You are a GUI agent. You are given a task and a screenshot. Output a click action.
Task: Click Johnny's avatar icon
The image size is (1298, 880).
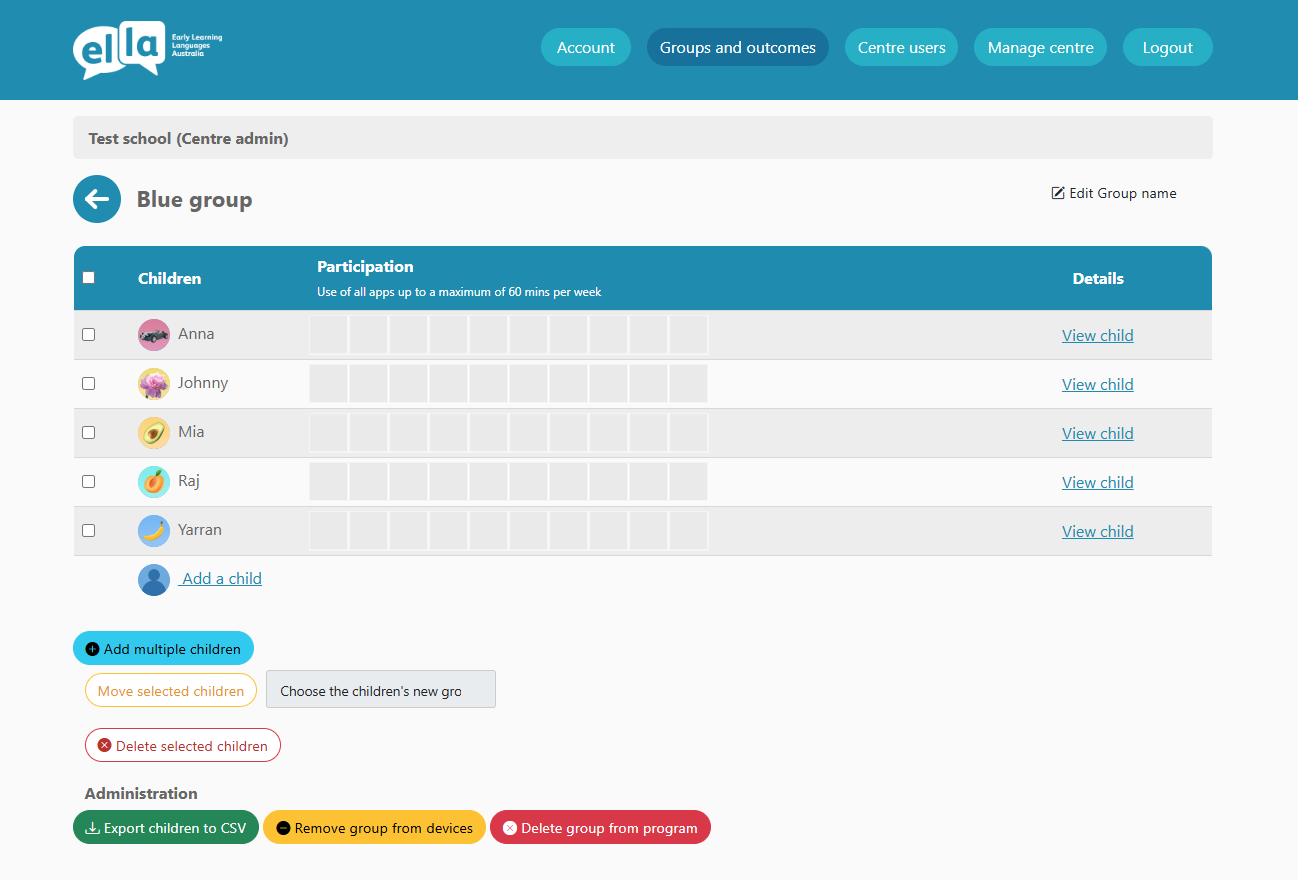pos(154,384)
